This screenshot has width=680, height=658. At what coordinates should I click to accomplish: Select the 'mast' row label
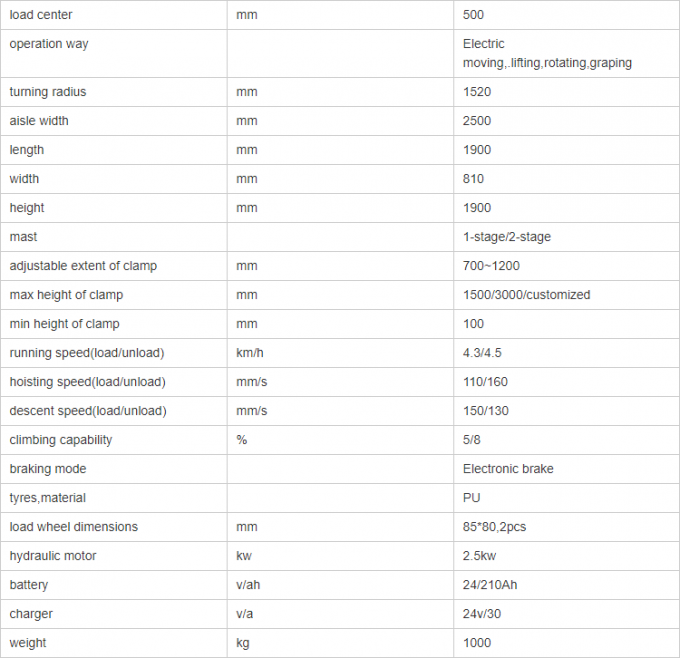[x=23, y=237]
